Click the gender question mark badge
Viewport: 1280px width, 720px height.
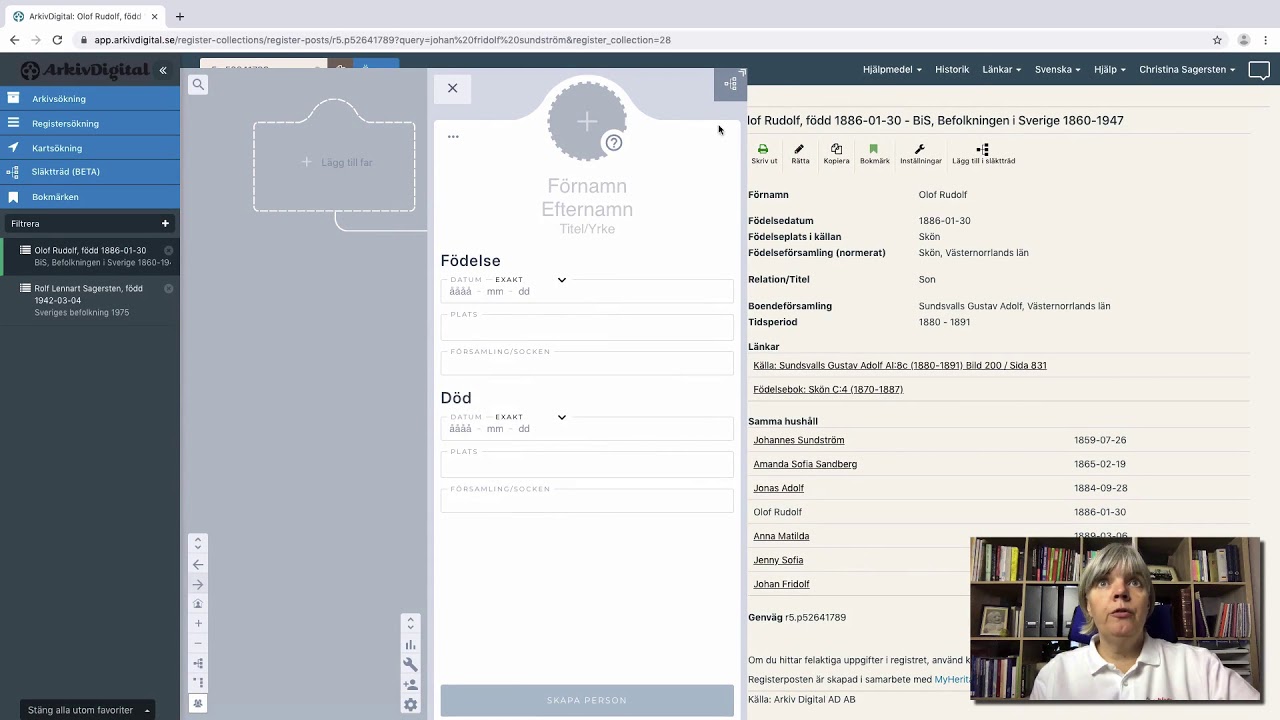(x=614, y=143)
